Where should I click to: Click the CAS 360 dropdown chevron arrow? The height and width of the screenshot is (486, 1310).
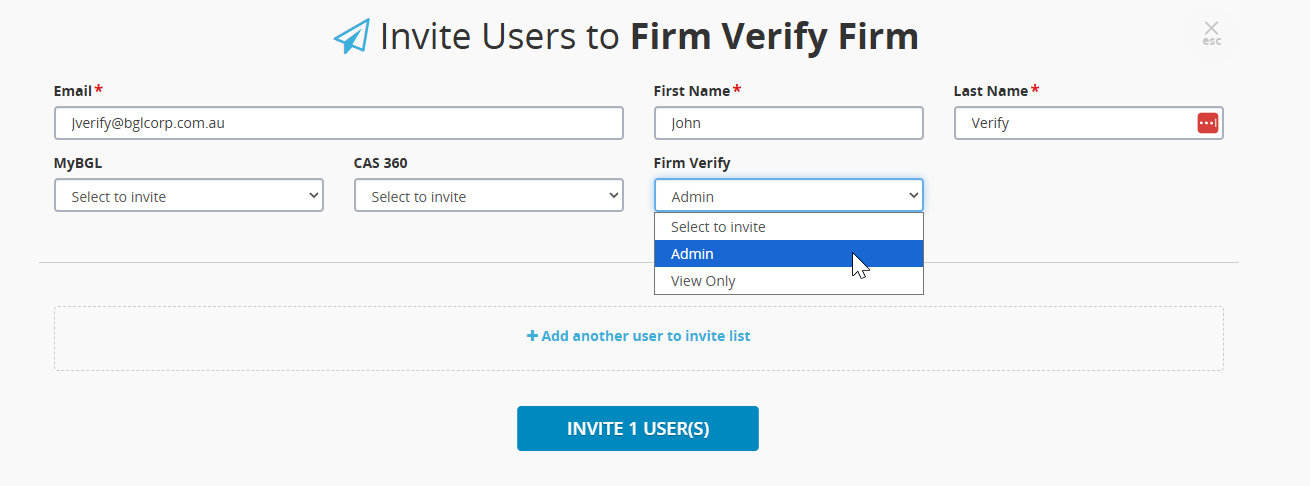point(613,196)
